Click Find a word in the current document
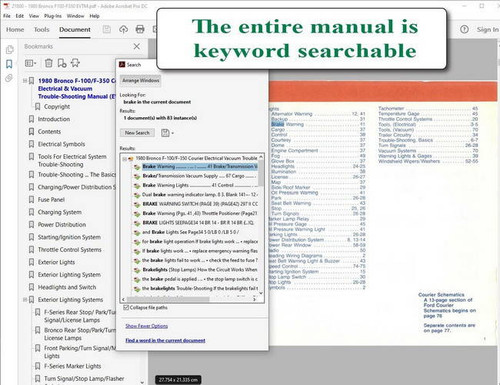The width and height of the screenshot is (500, 385). click(165, 340)
